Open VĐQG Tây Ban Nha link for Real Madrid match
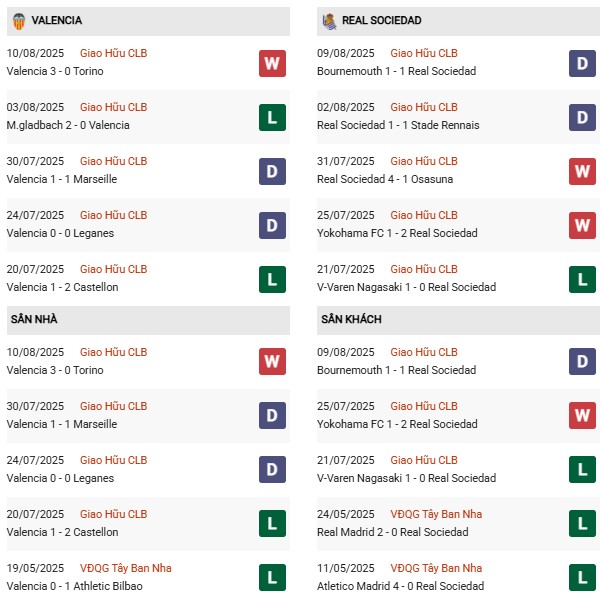Image resolution: width=600 pixels, height=600 pixels. click(x=436, y=514)
